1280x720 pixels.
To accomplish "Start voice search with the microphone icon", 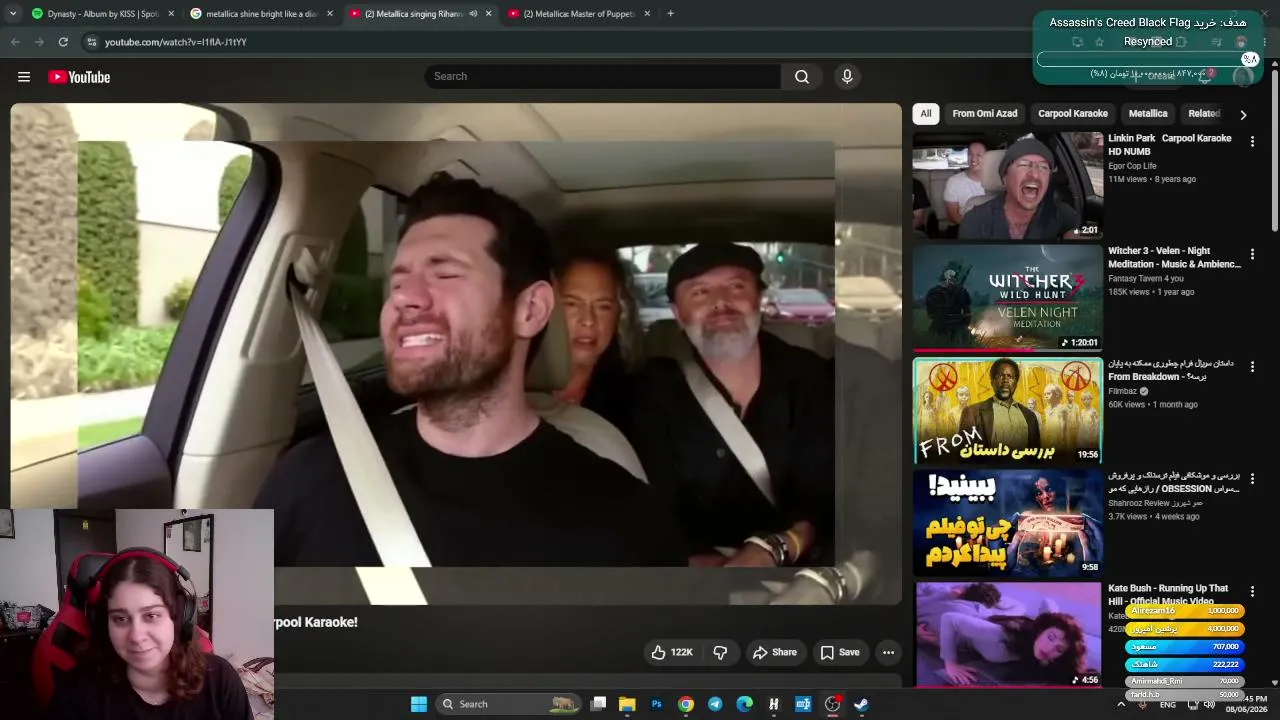I will click(847, 77).
